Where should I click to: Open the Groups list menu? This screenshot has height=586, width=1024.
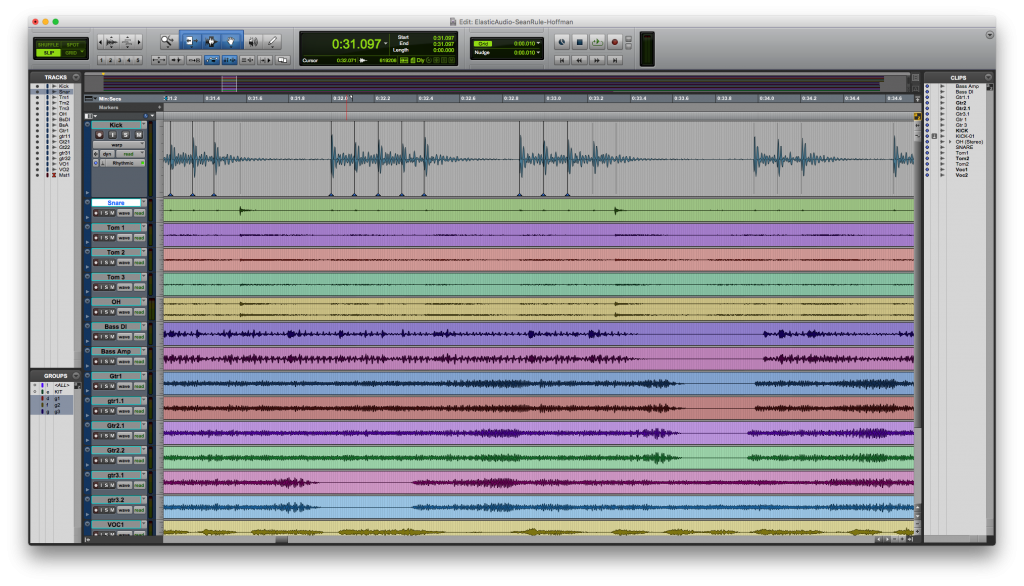[x=76, y=376]
